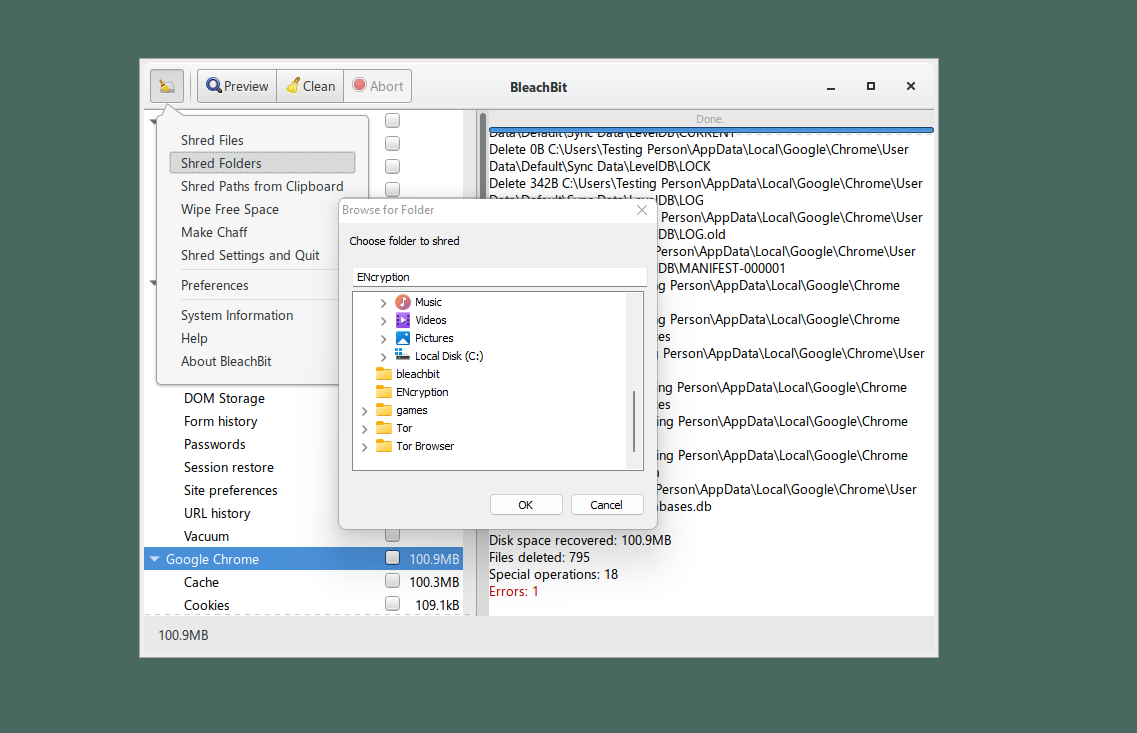1137x733 pixels.
Task: Select the Site preferences option
Action: pos(231,490)
